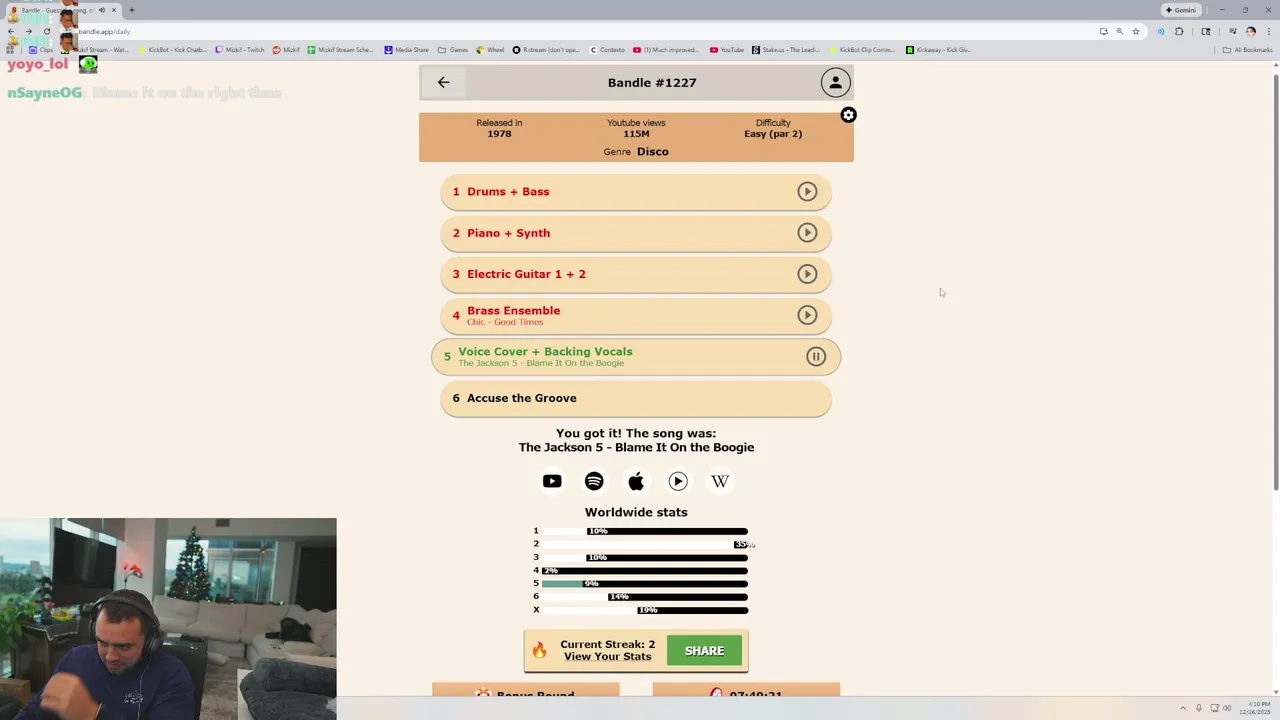
Task: Click the Youtube views 115M text
Action: click(x=636, y=128)
